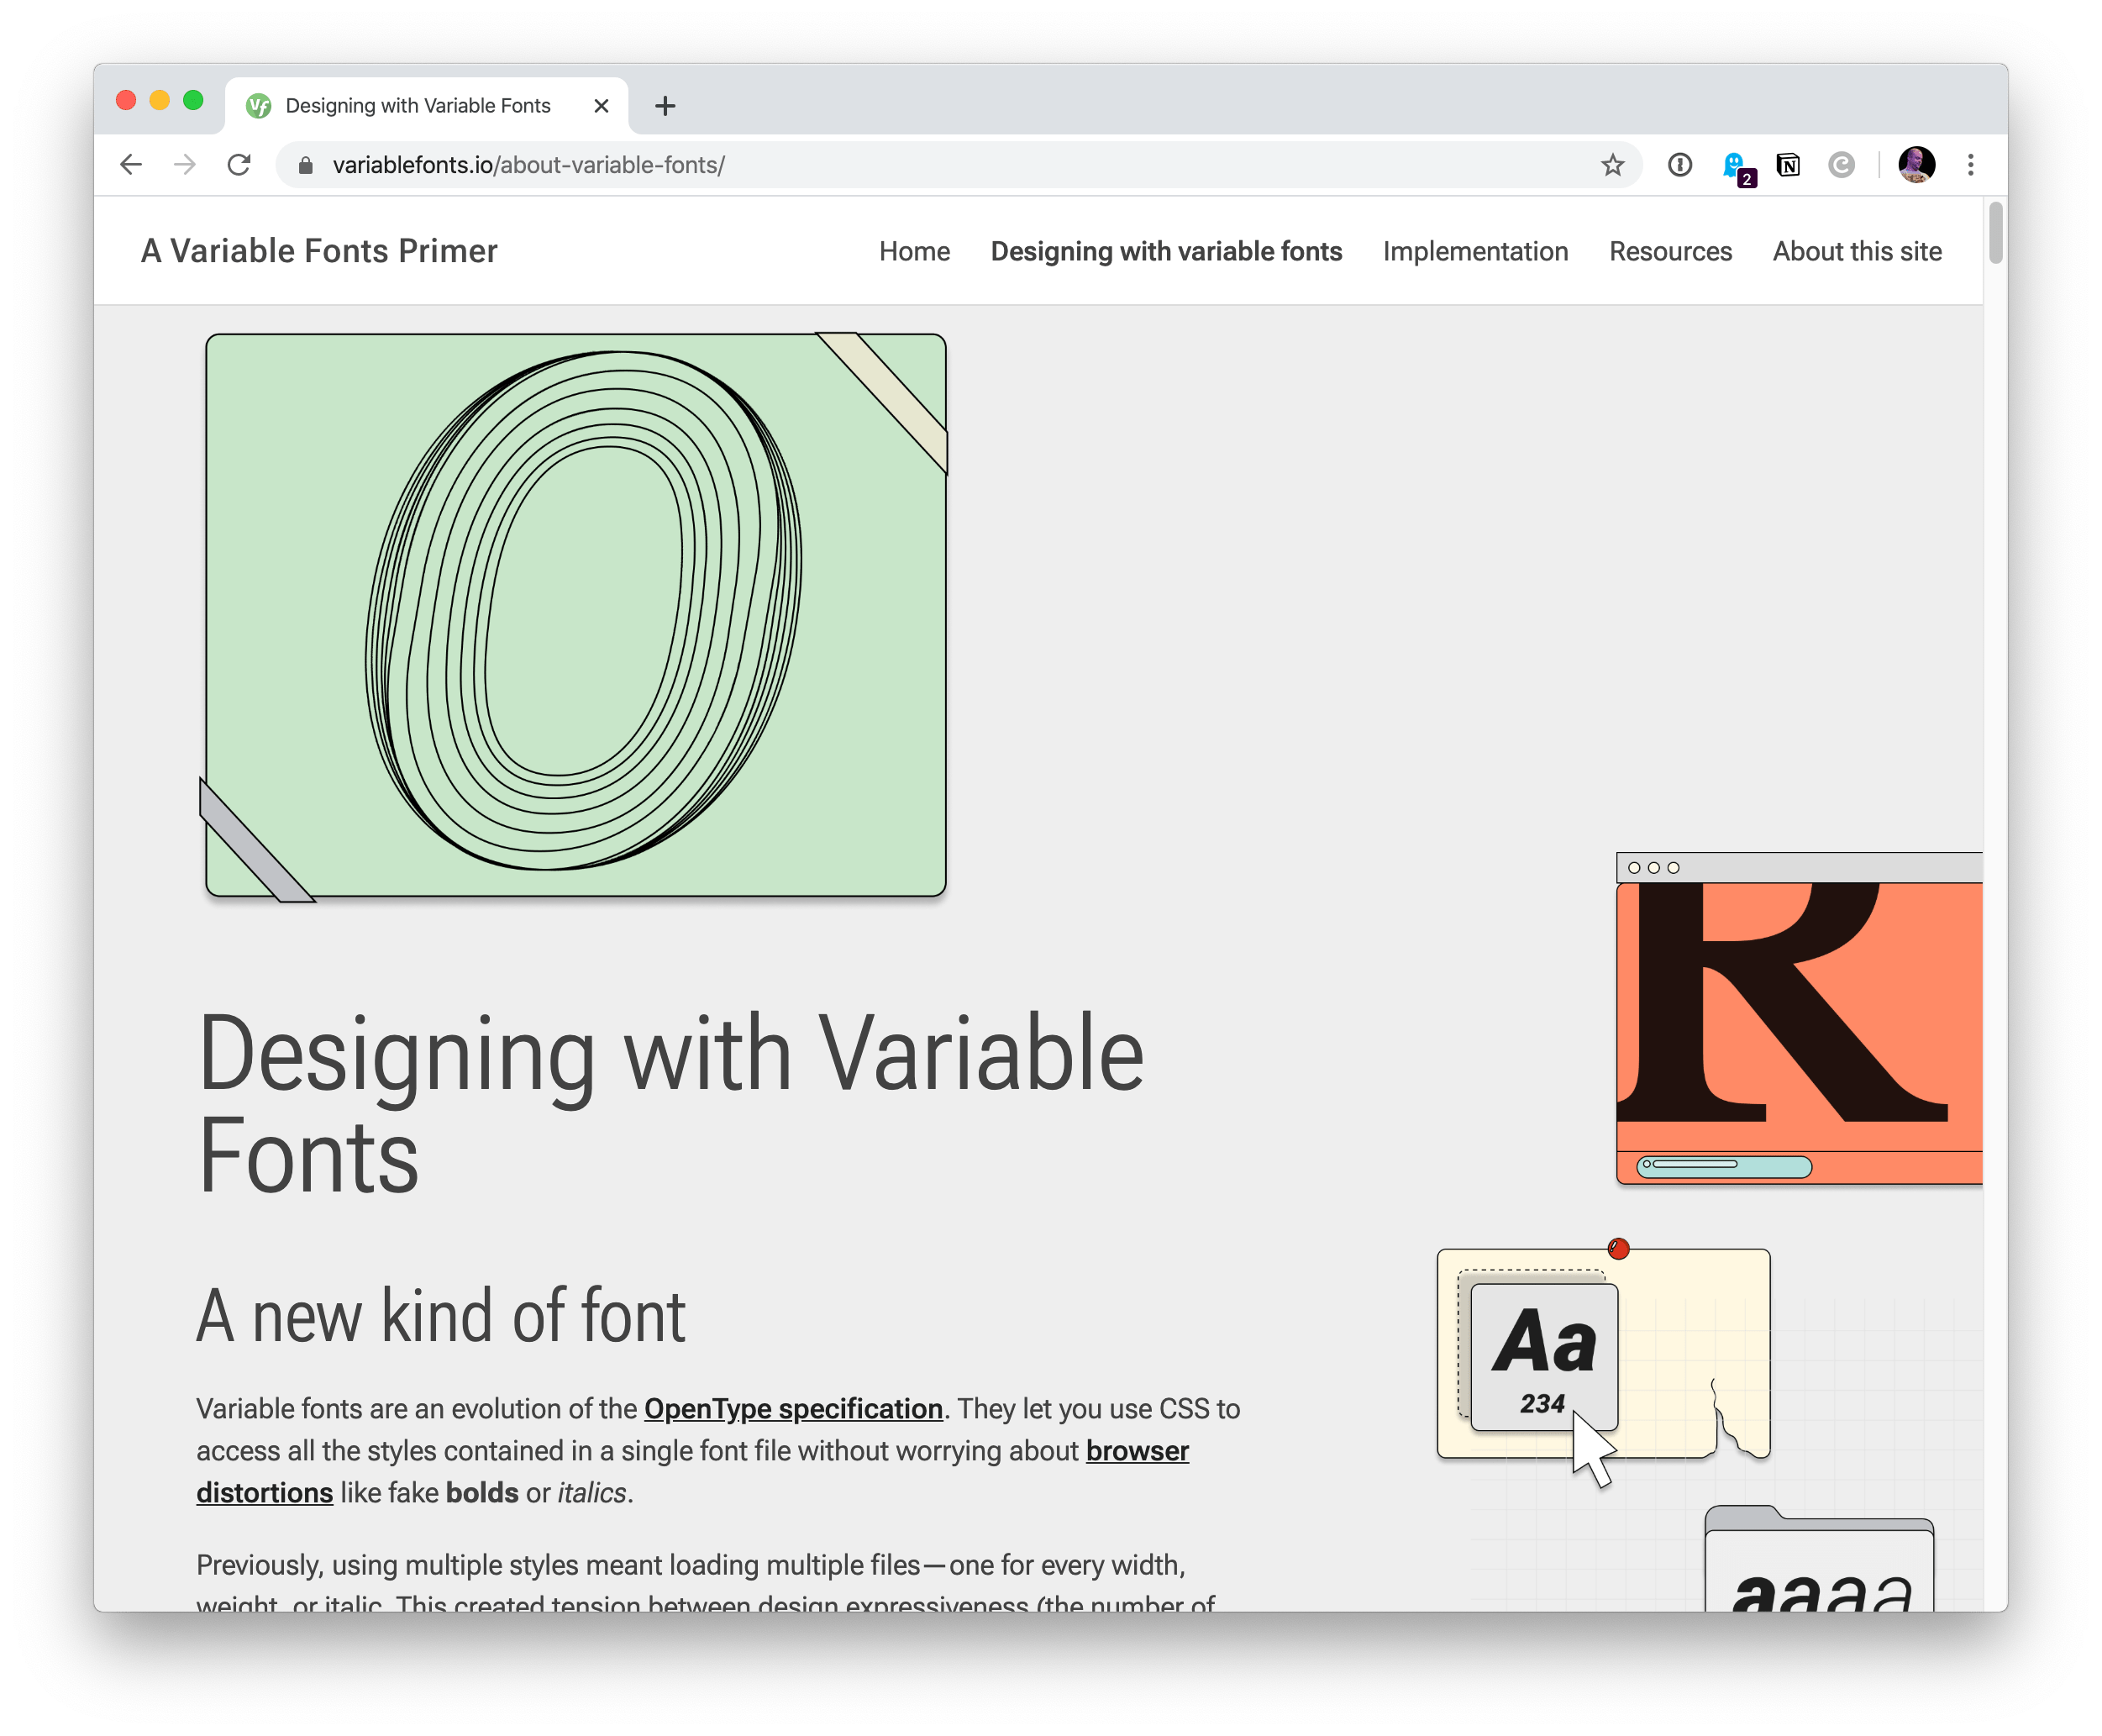Close the Designing with Variable Fonts tab

601,106
